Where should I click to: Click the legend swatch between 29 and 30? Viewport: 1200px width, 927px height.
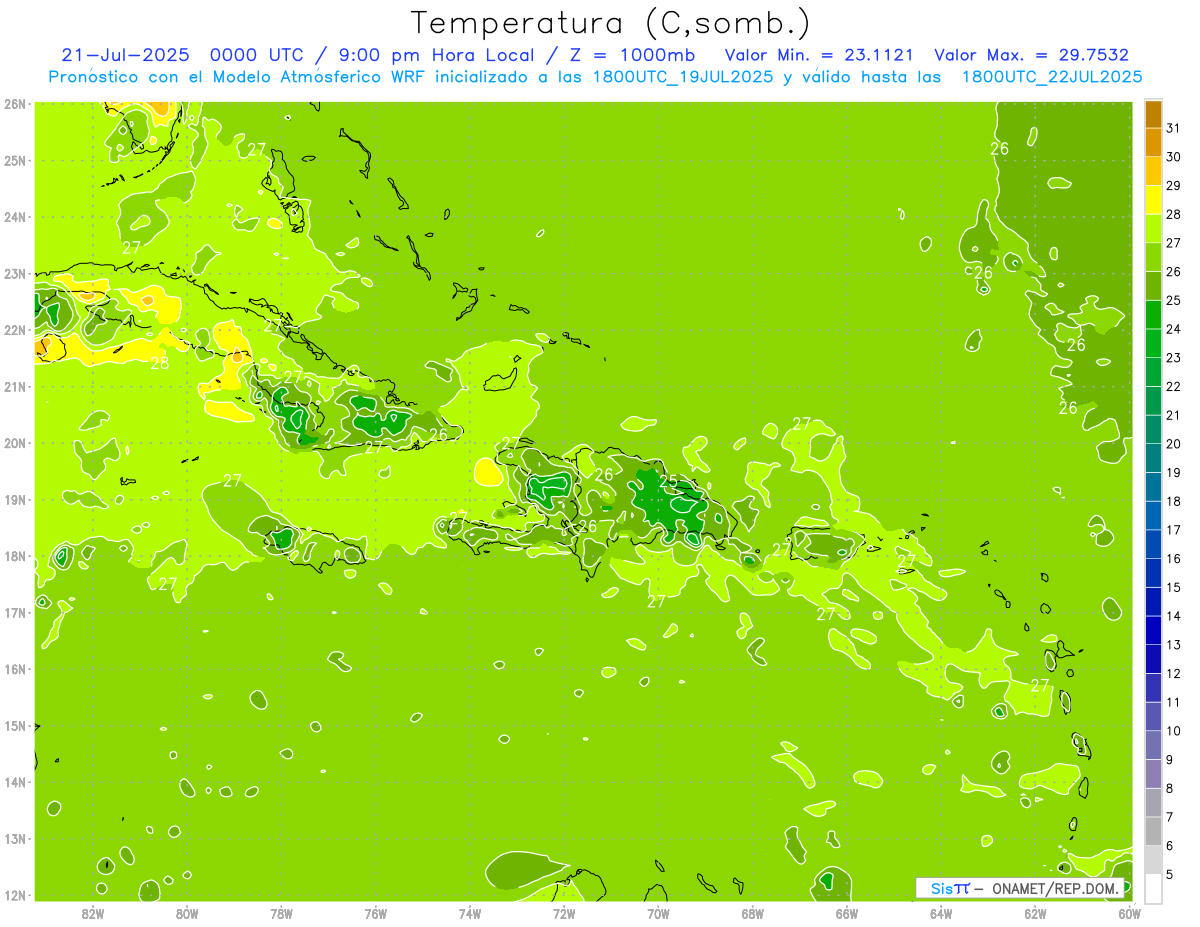click(x=1153, y=171)
